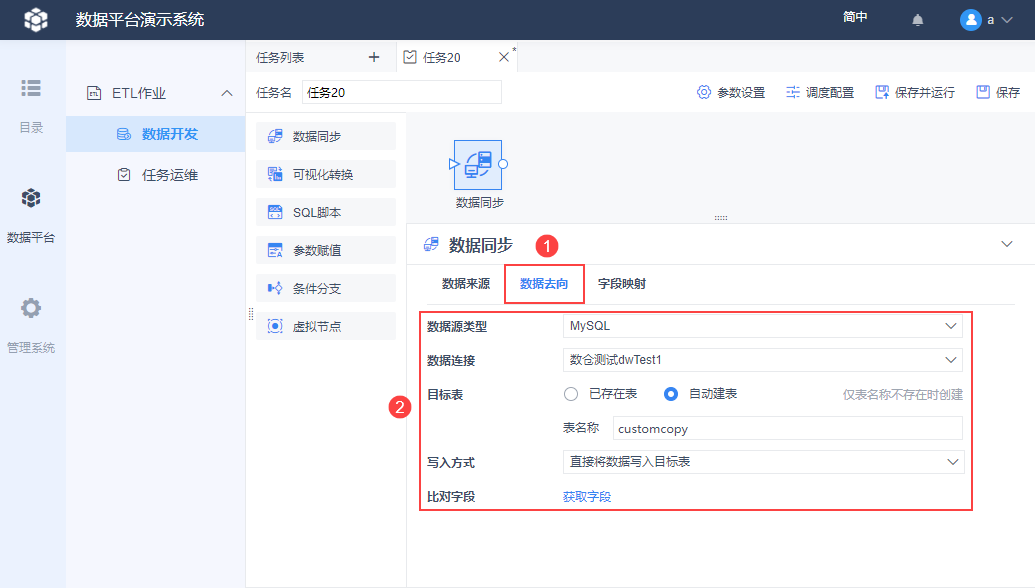Viewport: 1035px width, 588px height.
Task: Click the 参数设置 gear icon
Action: point(704,92)
